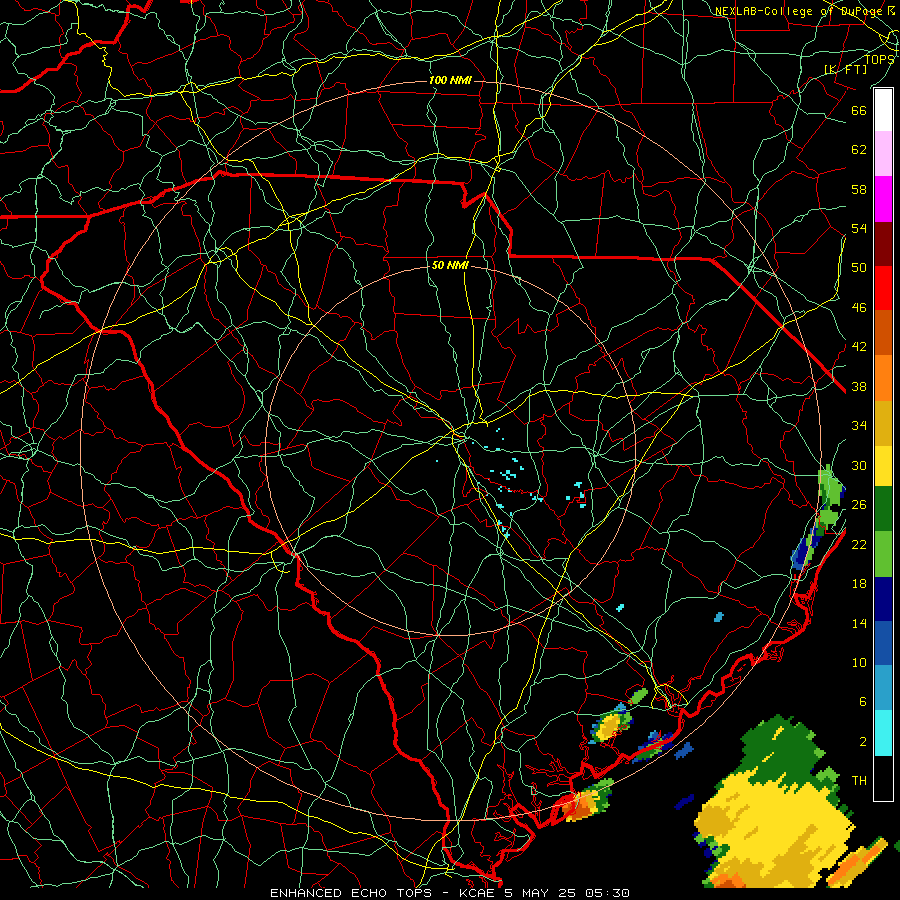Viewport: 900px width, 900px height.
Task: Click the magenta 58 kft legend swatch
Action: [883, 199]
